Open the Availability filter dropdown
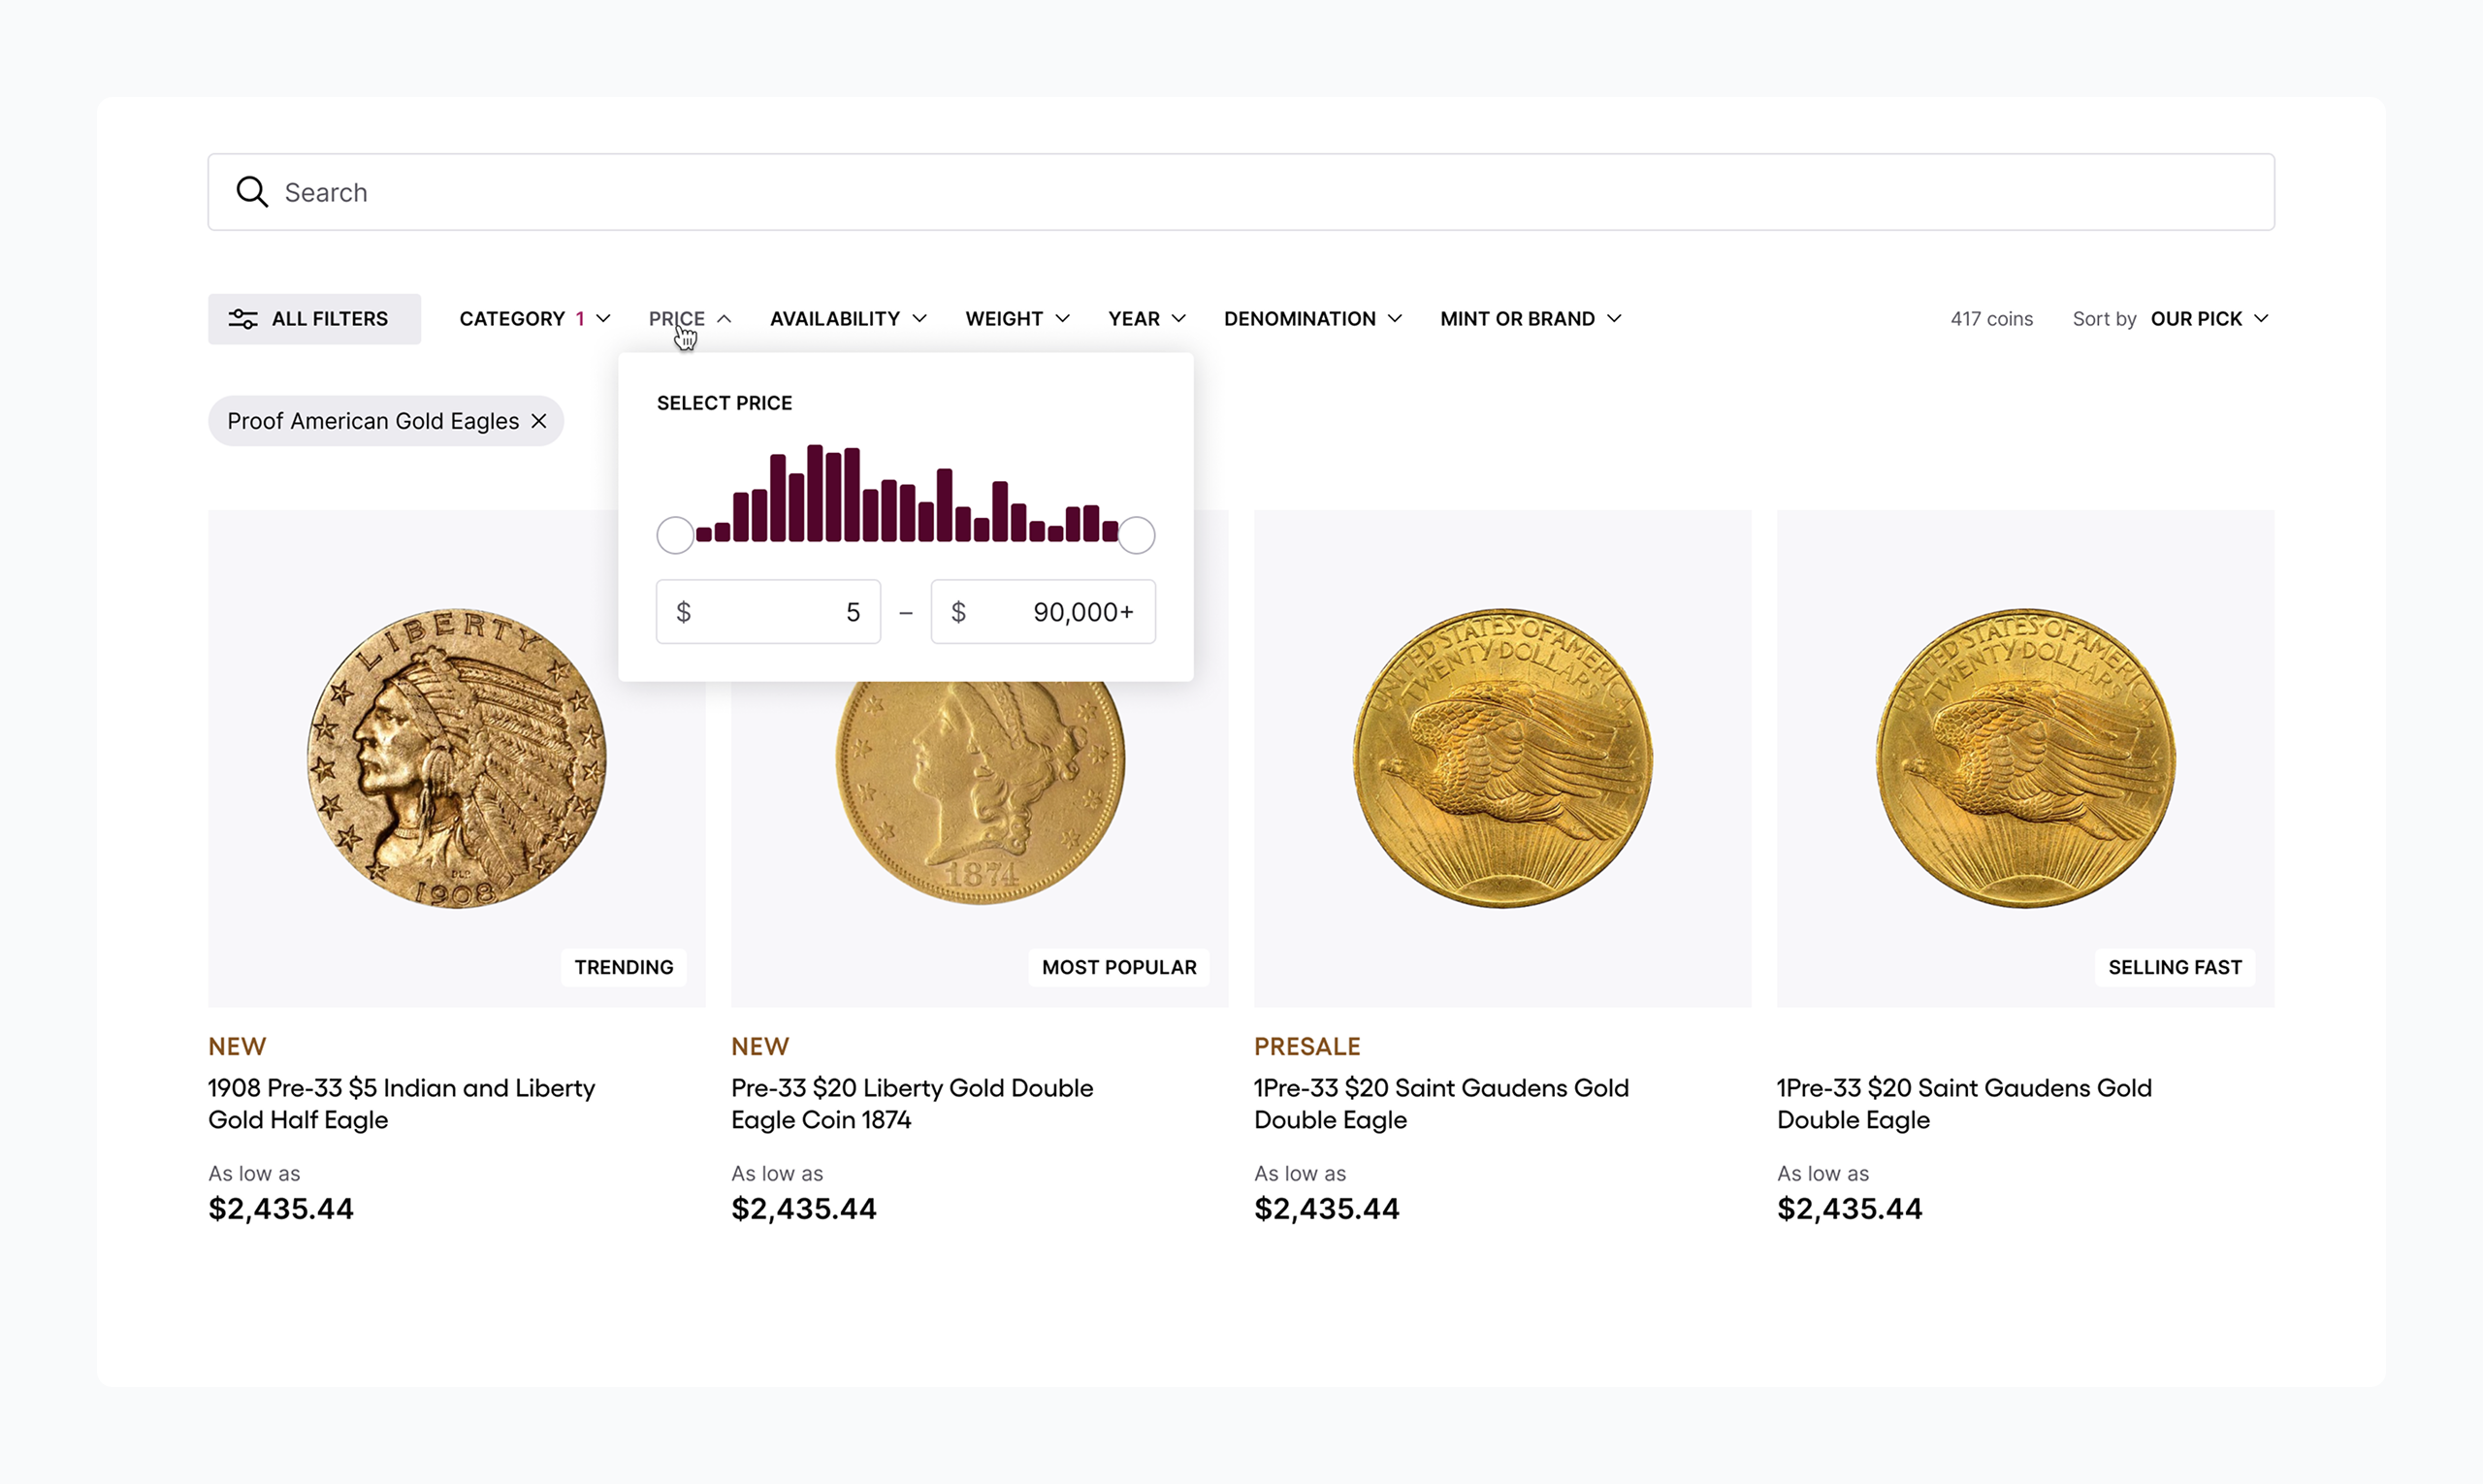The image size is (2483, 1484). [848, 319]
